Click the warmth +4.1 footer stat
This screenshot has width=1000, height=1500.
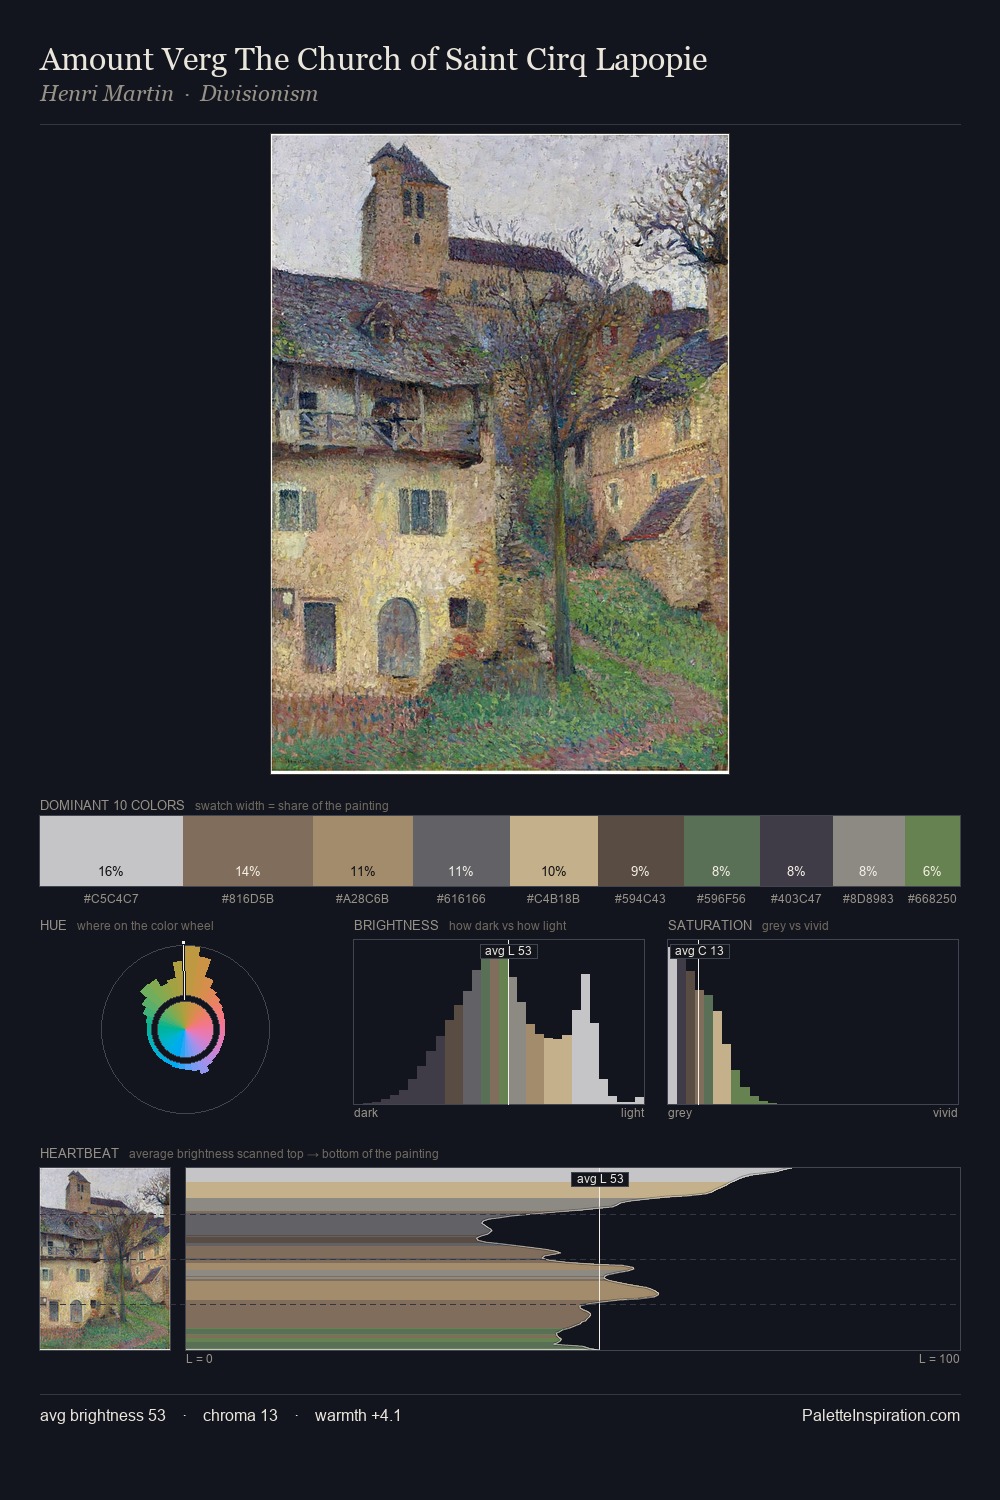358,1415
